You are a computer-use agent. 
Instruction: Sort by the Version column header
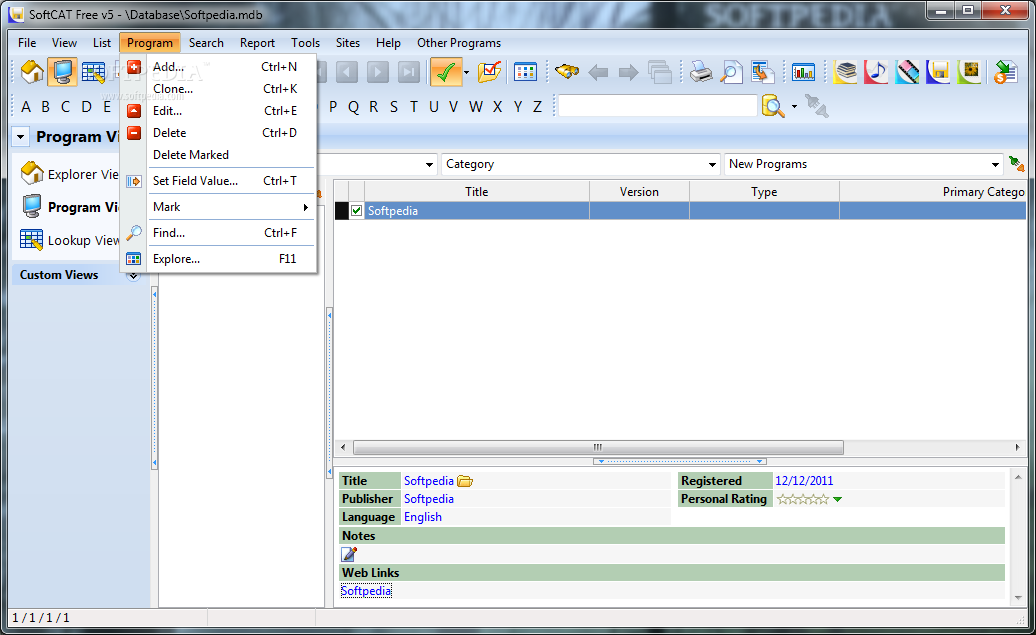point(639,192)
